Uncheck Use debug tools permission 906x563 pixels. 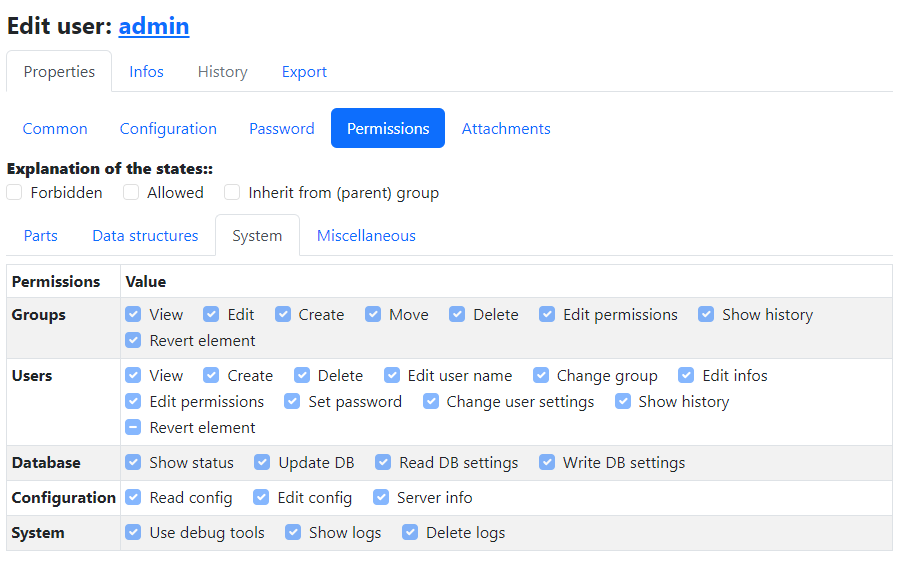[133, 533]
